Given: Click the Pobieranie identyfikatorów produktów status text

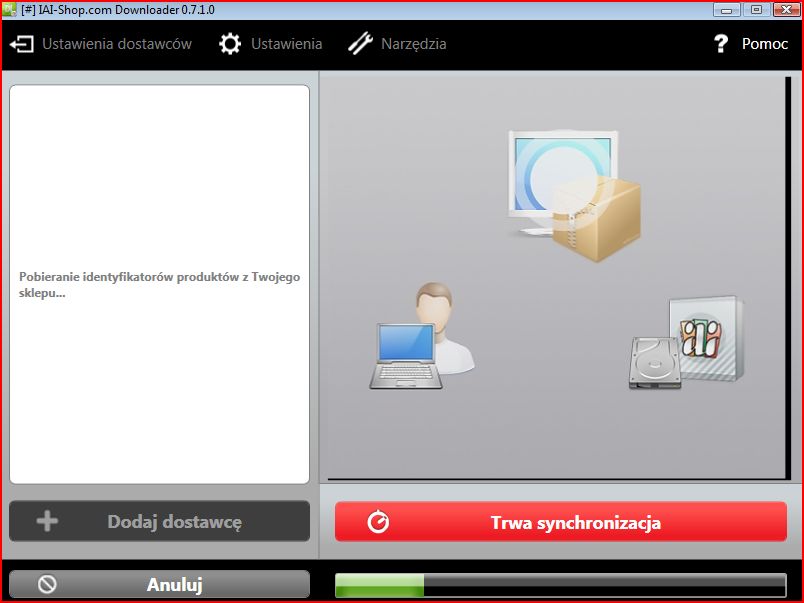Looking at the screenshot, I should 159,285.
